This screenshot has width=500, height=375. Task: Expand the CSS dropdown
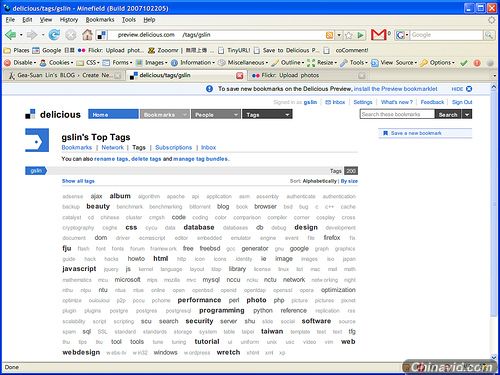point(88,63)
